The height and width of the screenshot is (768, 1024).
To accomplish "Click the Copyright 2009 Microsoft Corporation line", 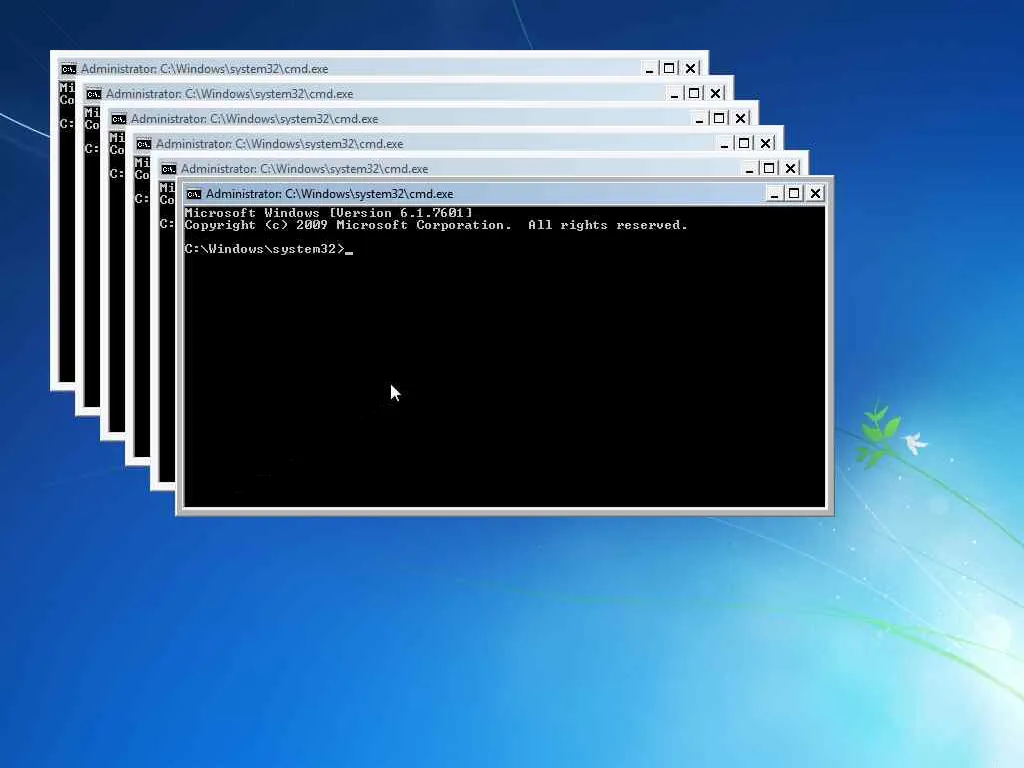I will [x=436, y=225].
